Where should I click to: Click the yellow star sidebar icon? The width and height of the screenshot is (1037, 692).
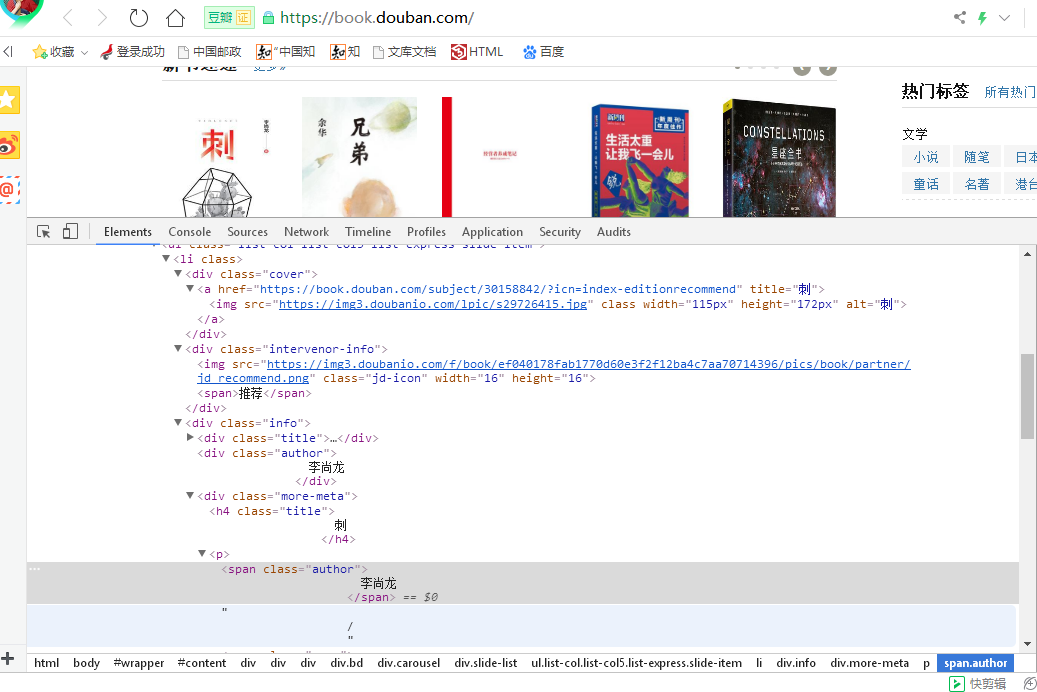click(8, 100)
